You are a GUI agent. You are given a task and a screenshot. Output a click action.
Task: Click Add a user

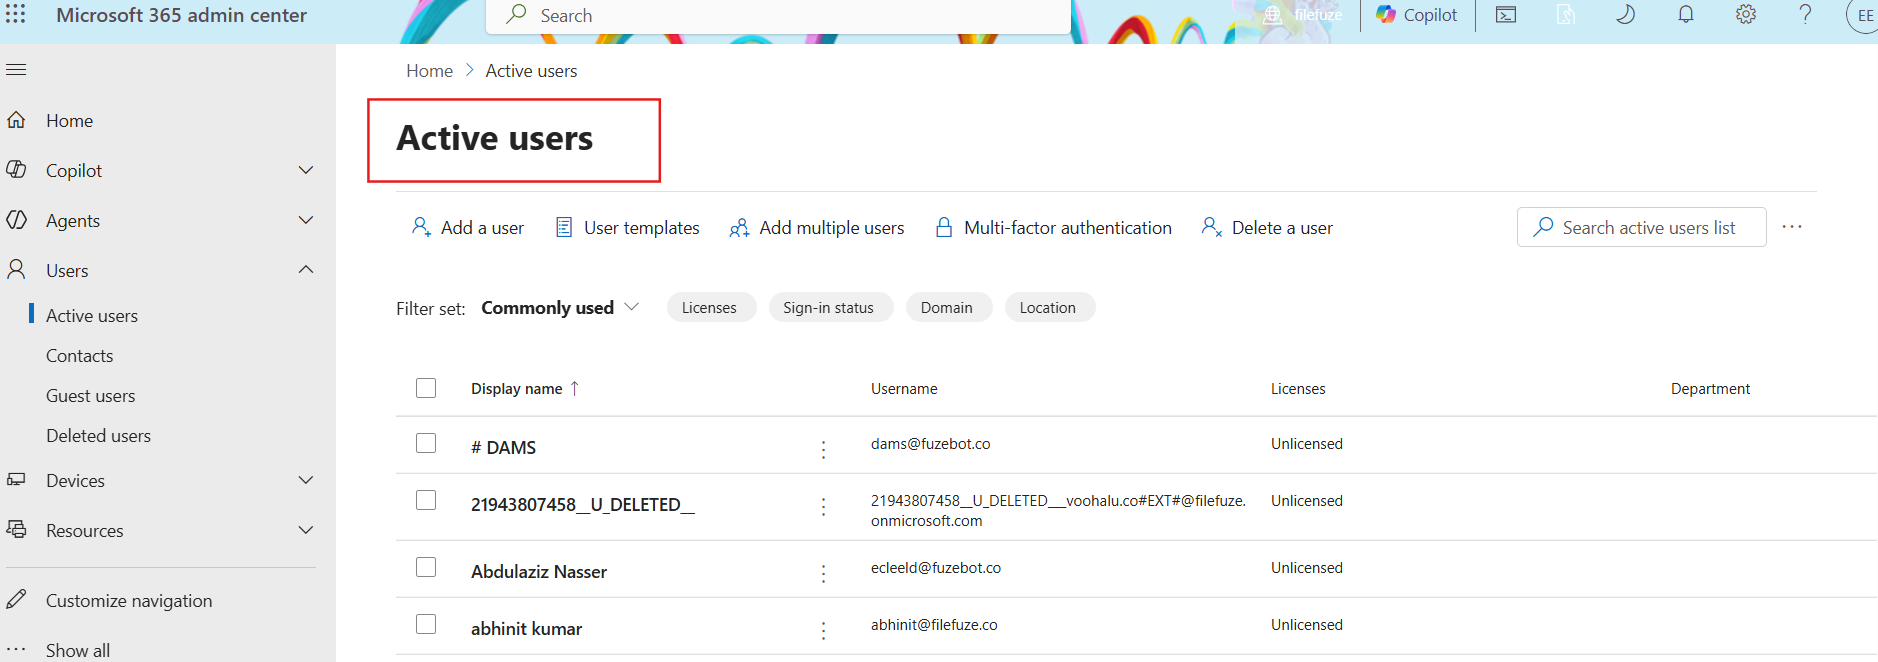click(x=468, y=228)
